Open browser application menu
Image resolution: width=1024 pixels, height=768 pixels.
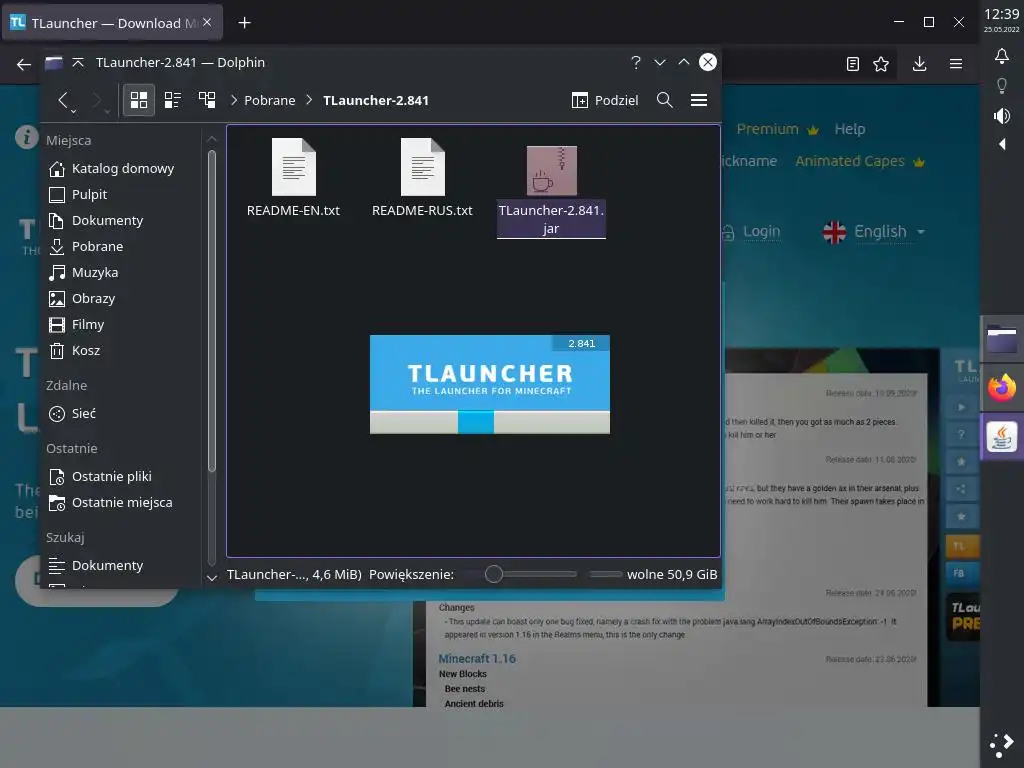(956, 64)
